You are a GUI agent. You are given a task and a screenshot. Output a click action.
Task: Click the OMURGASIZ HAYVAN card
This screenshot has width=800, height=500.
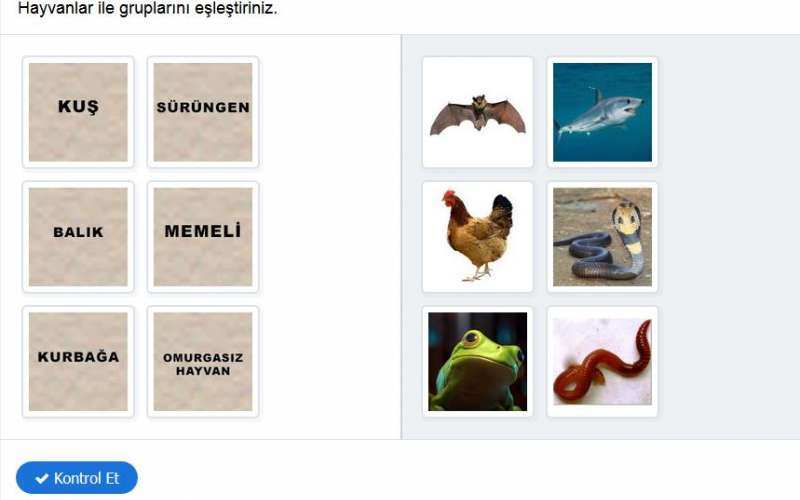pos(203,361)
